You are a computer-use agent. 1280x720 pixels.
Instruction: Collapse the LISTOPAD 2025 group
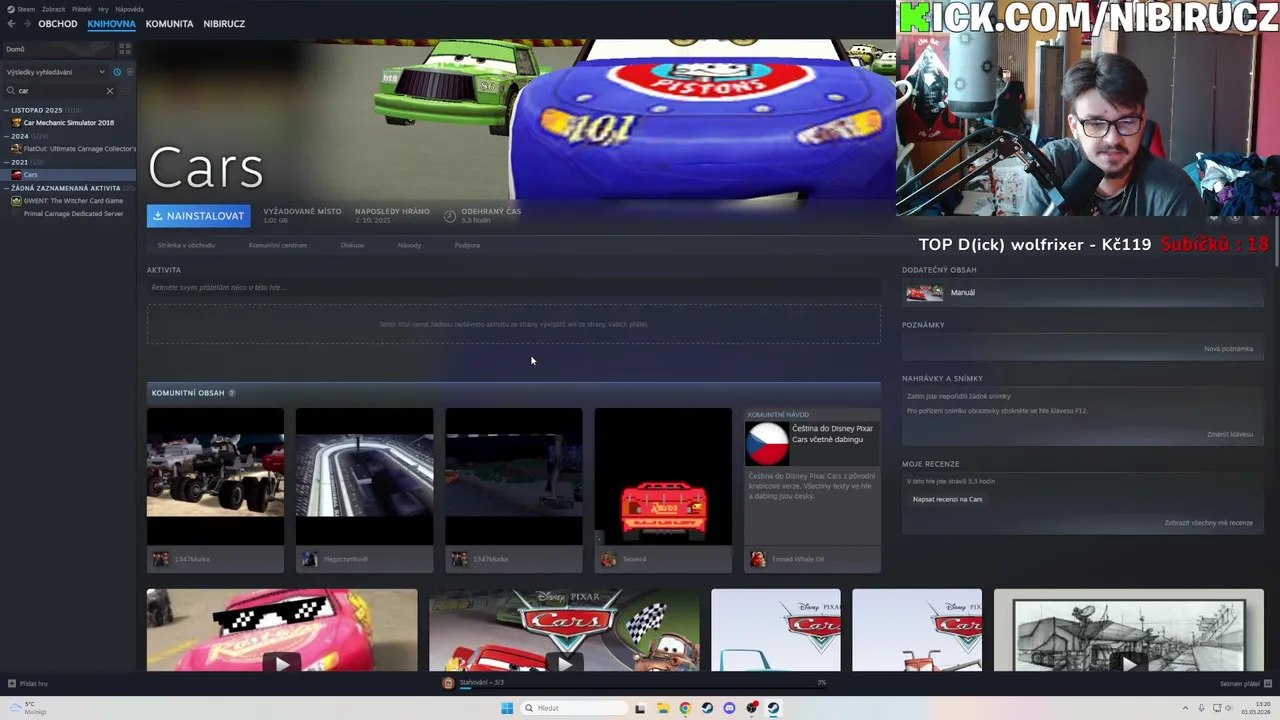[7, 110]
